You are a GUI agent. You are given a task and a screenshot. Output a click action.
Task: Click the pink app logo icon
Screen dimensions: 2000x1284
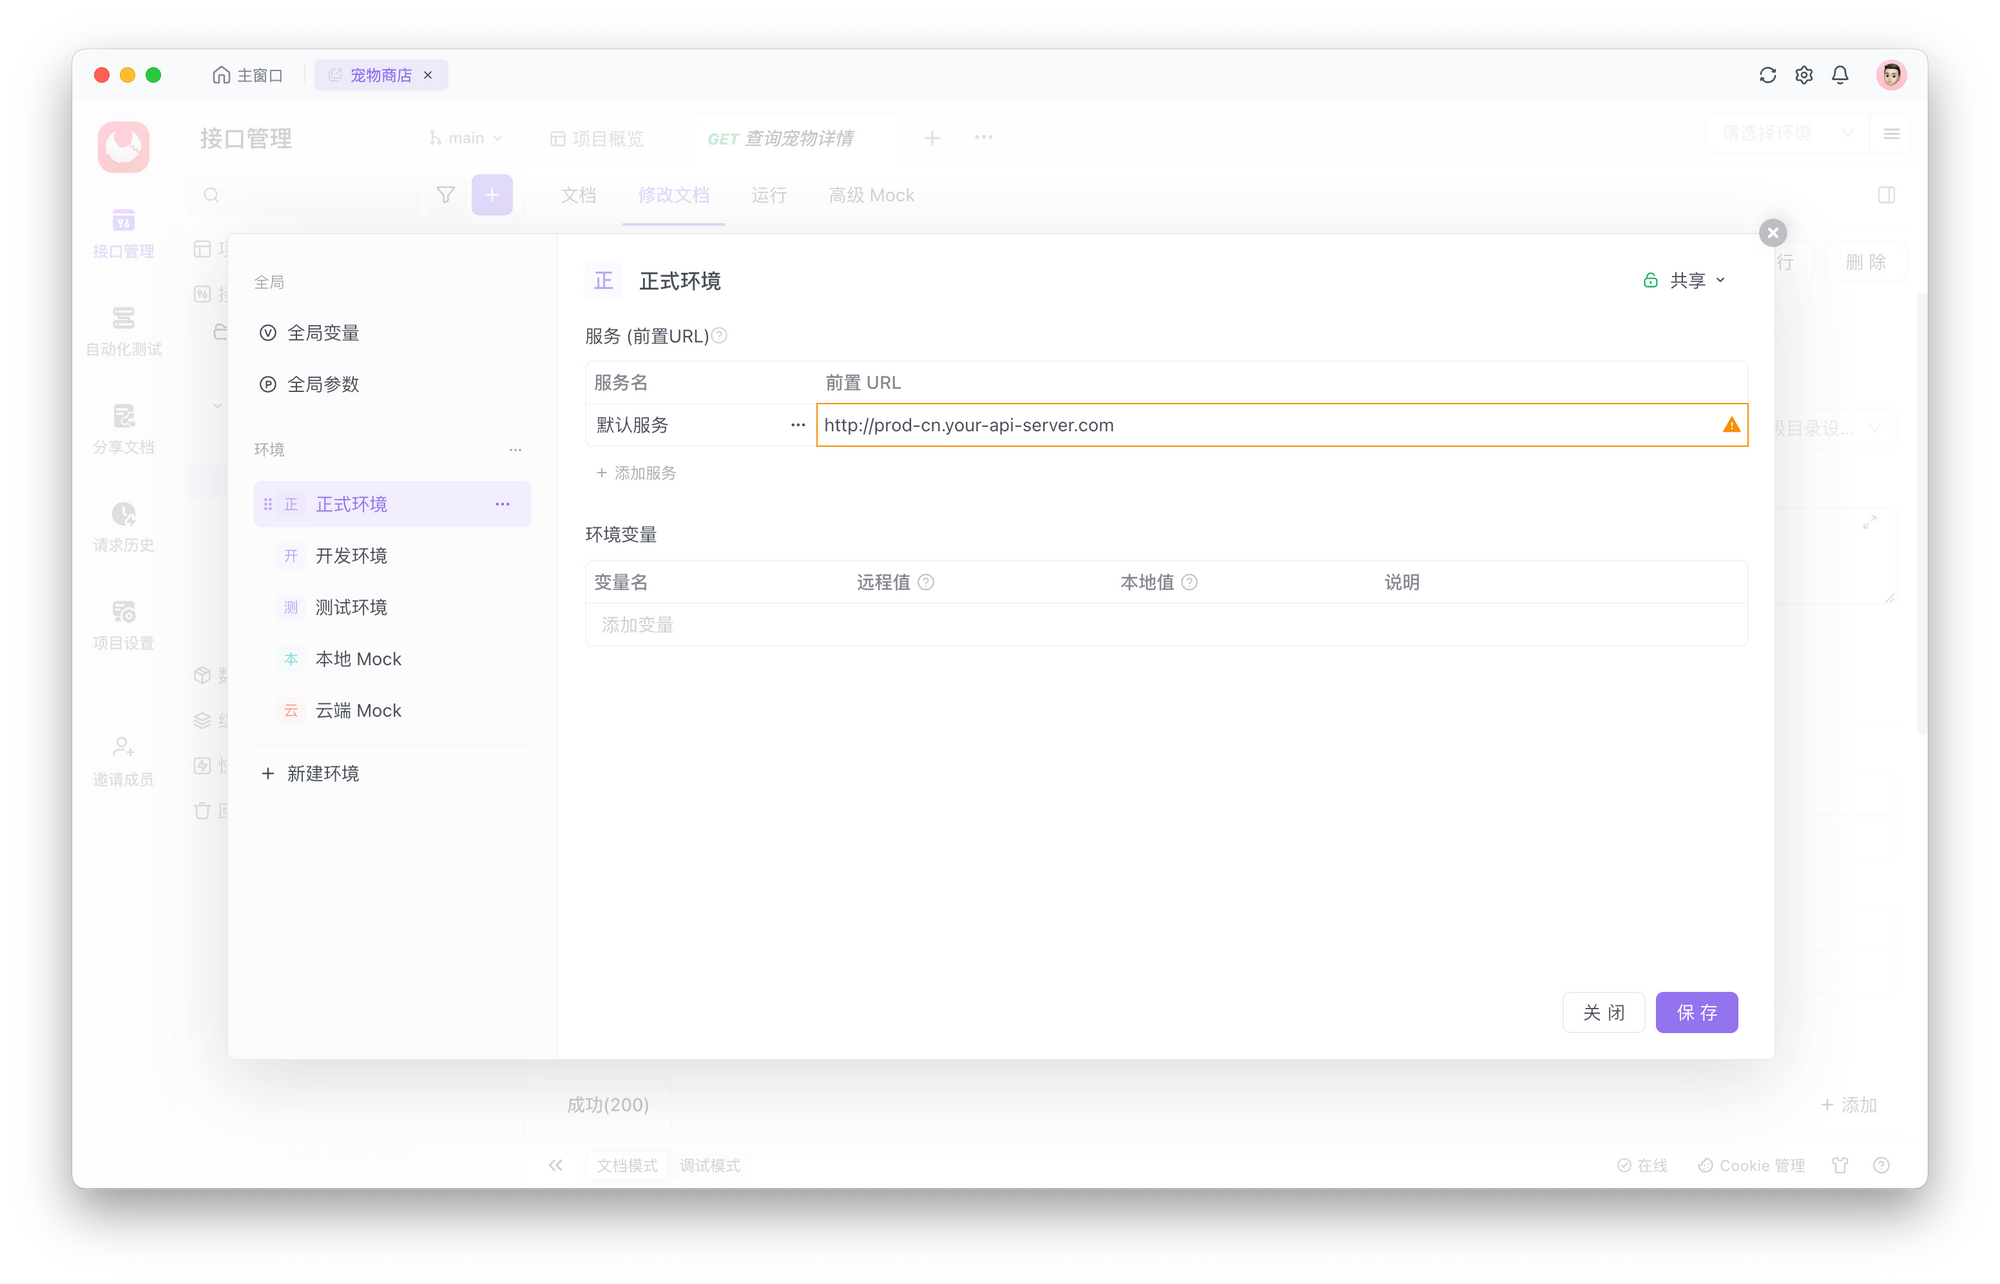(x=123, y=146)
